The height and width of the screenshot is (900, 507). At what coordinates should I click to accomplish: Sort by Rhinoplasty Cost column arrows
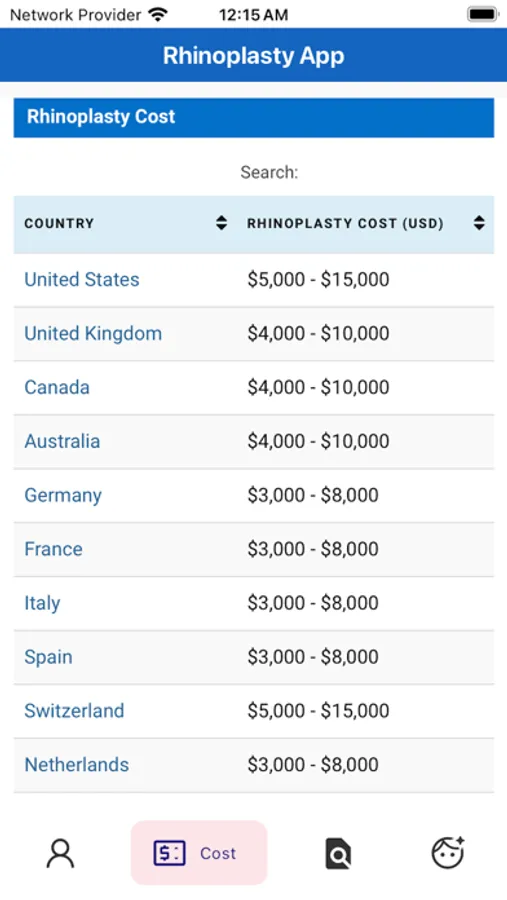coord(479,223)
